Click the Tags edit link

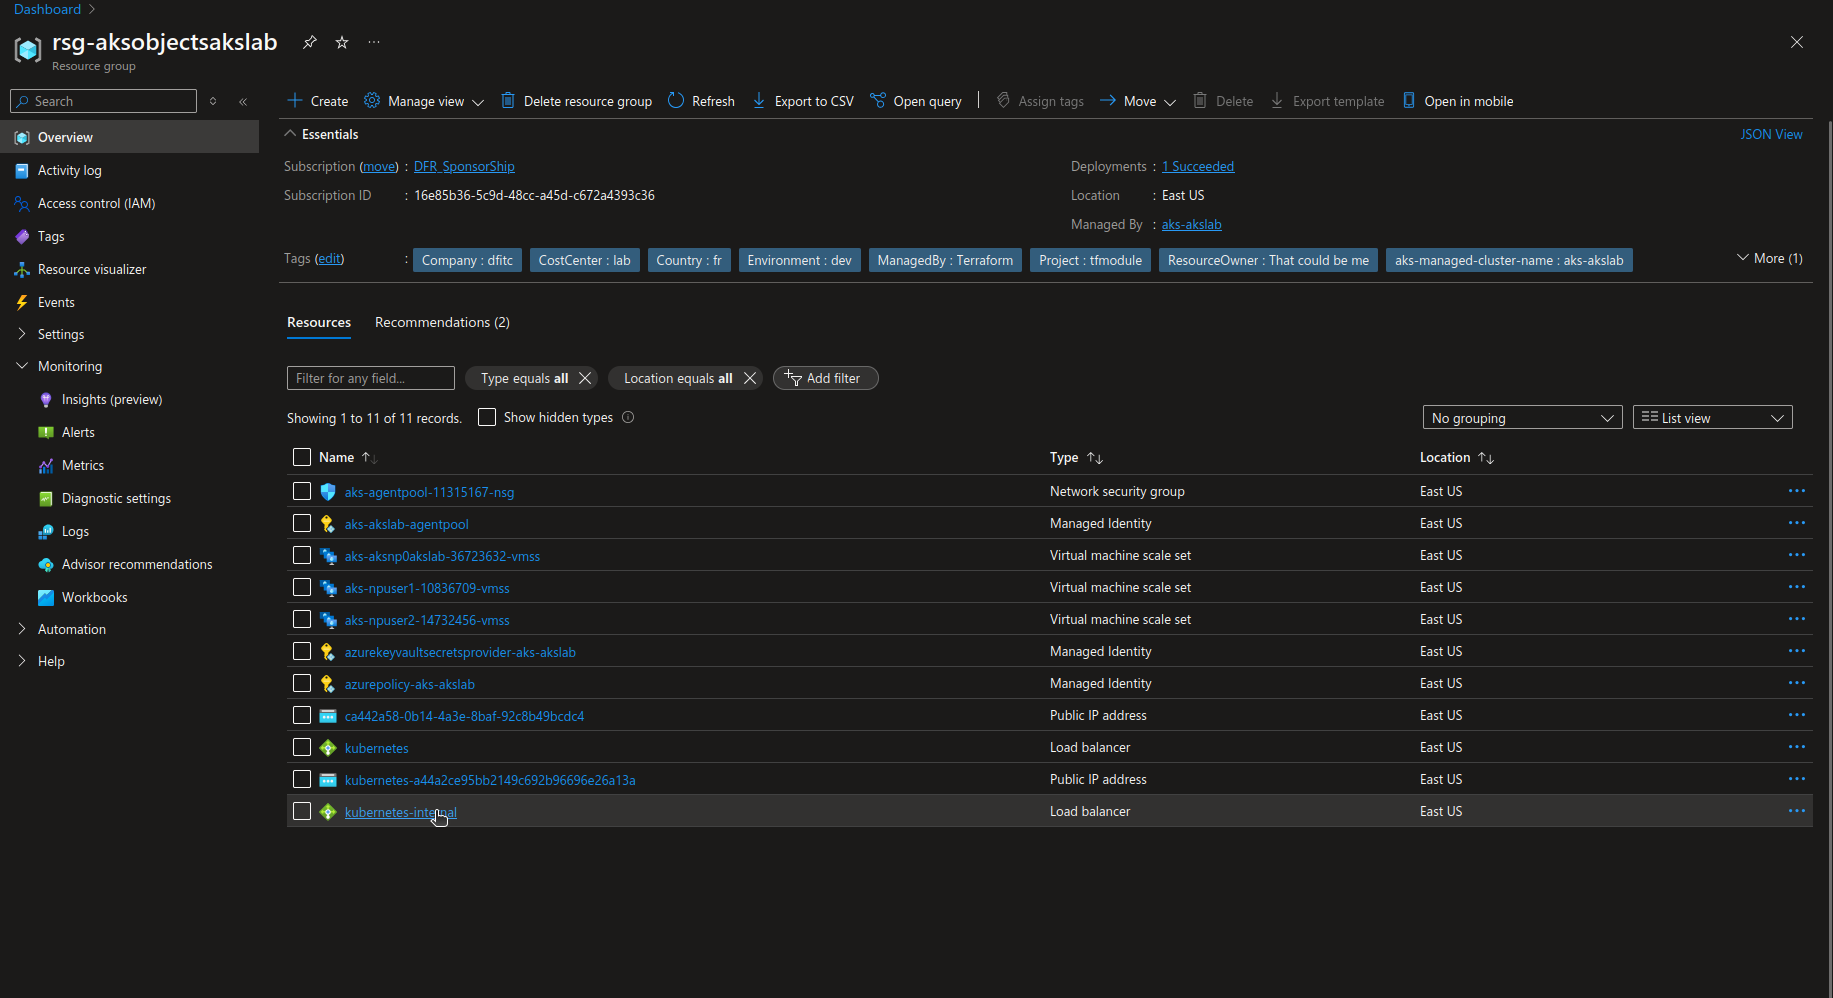330,258
